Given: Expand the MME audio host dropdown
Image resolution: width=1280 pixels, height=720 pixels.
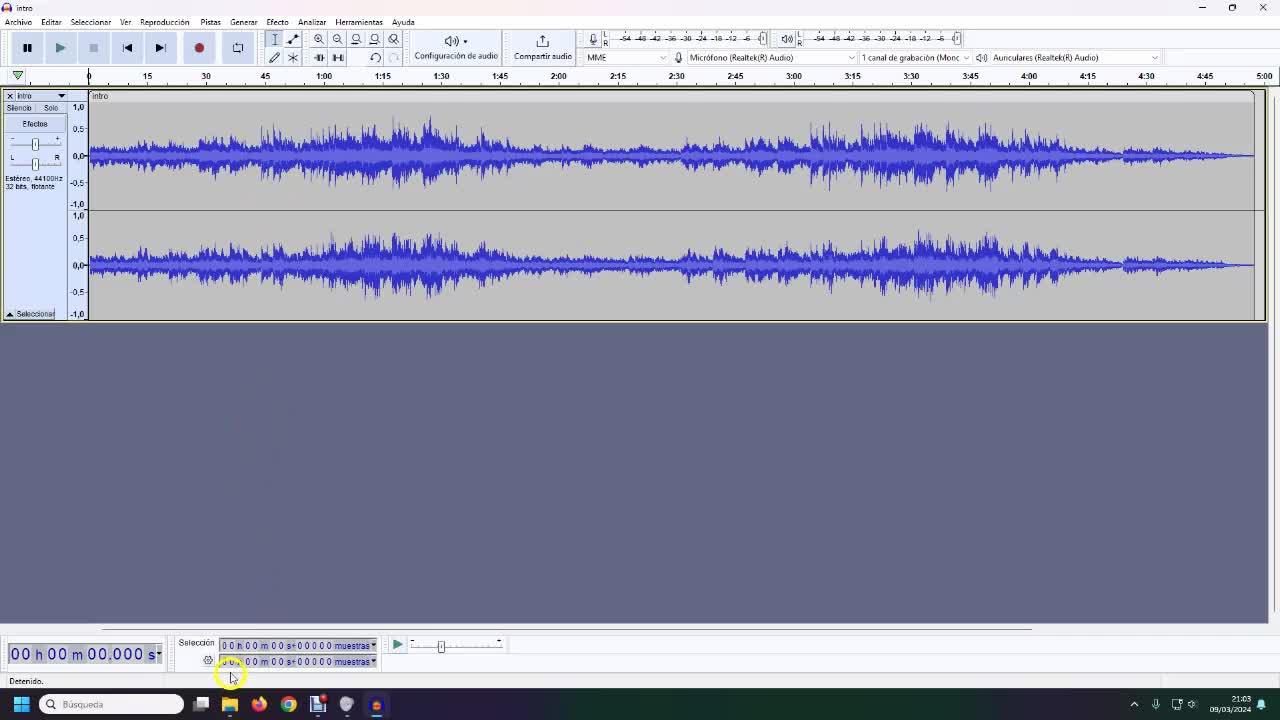Looking at the screenshot, I should pos(626,57).
